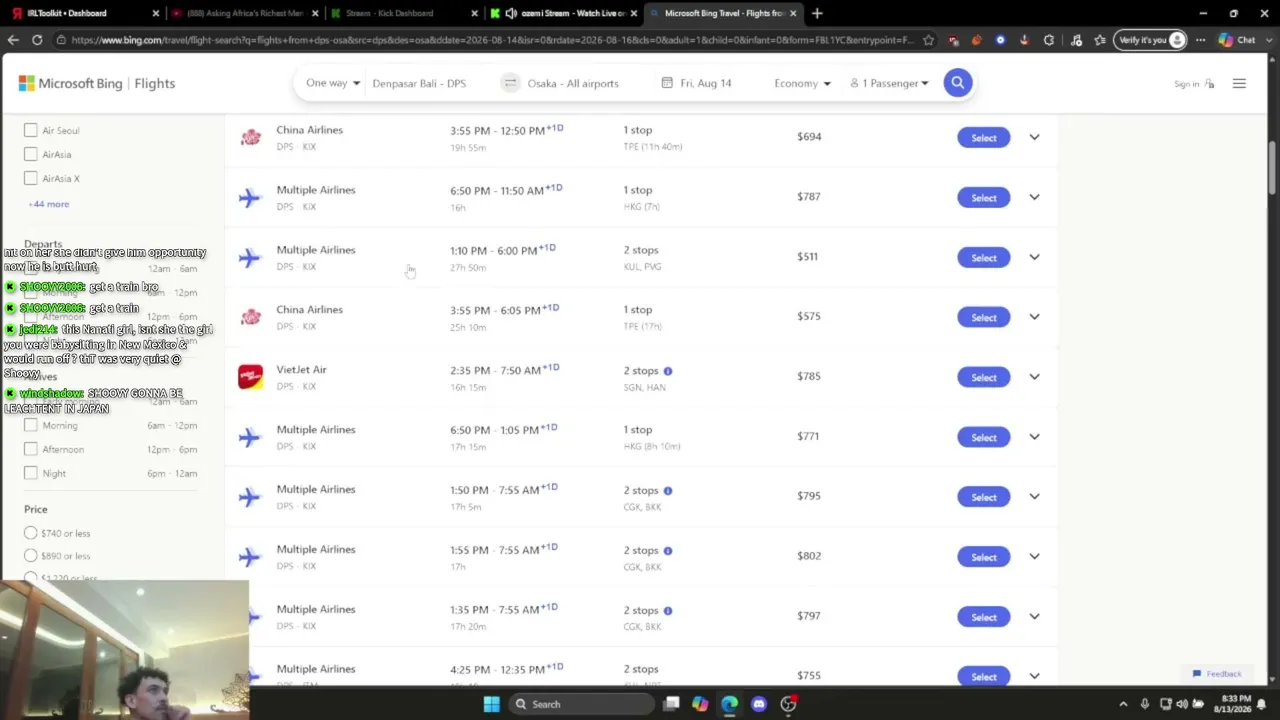The height and width of the screenshot is (720, 1280).
Task: Select the $694 China Airlines flight
Action: click(x=984, y=138)
